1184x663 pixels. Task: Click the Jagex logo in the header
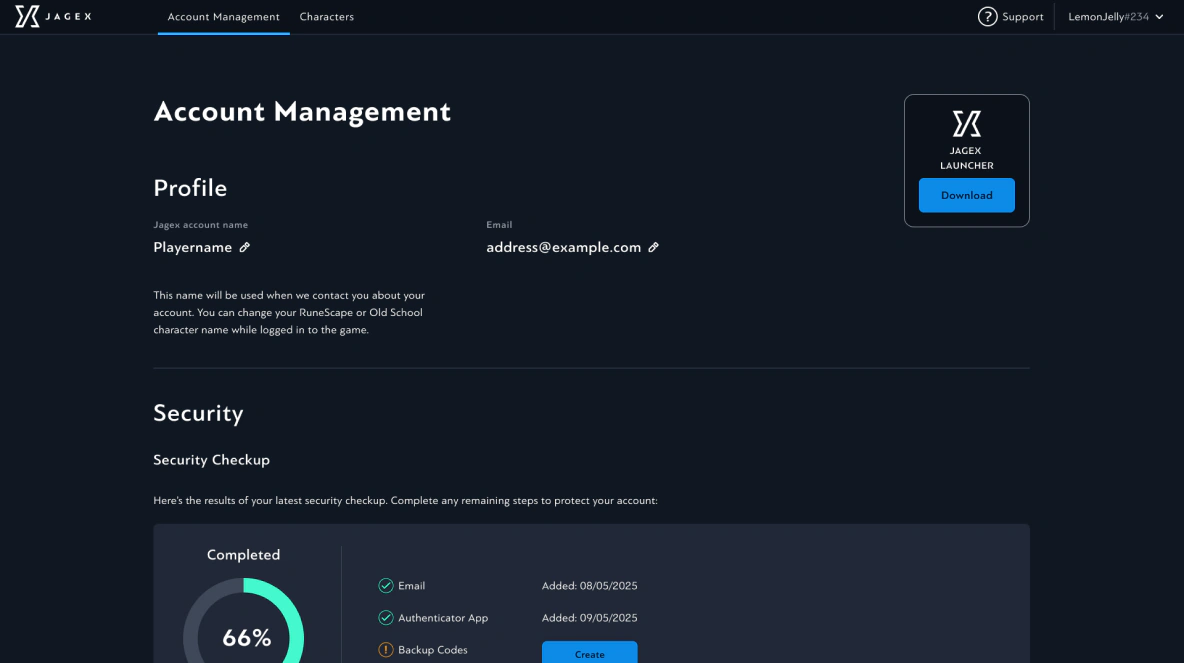tap(52, 16)
